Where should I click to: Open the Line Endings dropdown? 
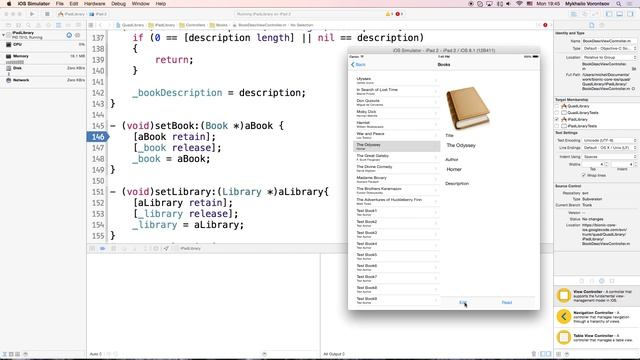click(x=608, y=148)
